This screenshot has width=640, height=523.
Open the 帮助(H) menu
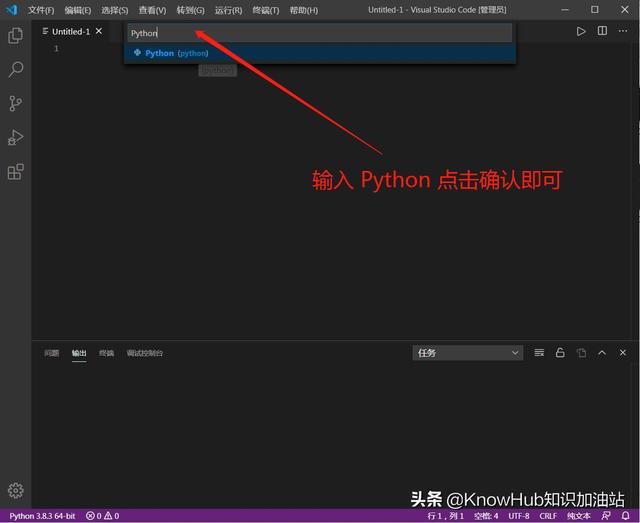coord(304,10)
